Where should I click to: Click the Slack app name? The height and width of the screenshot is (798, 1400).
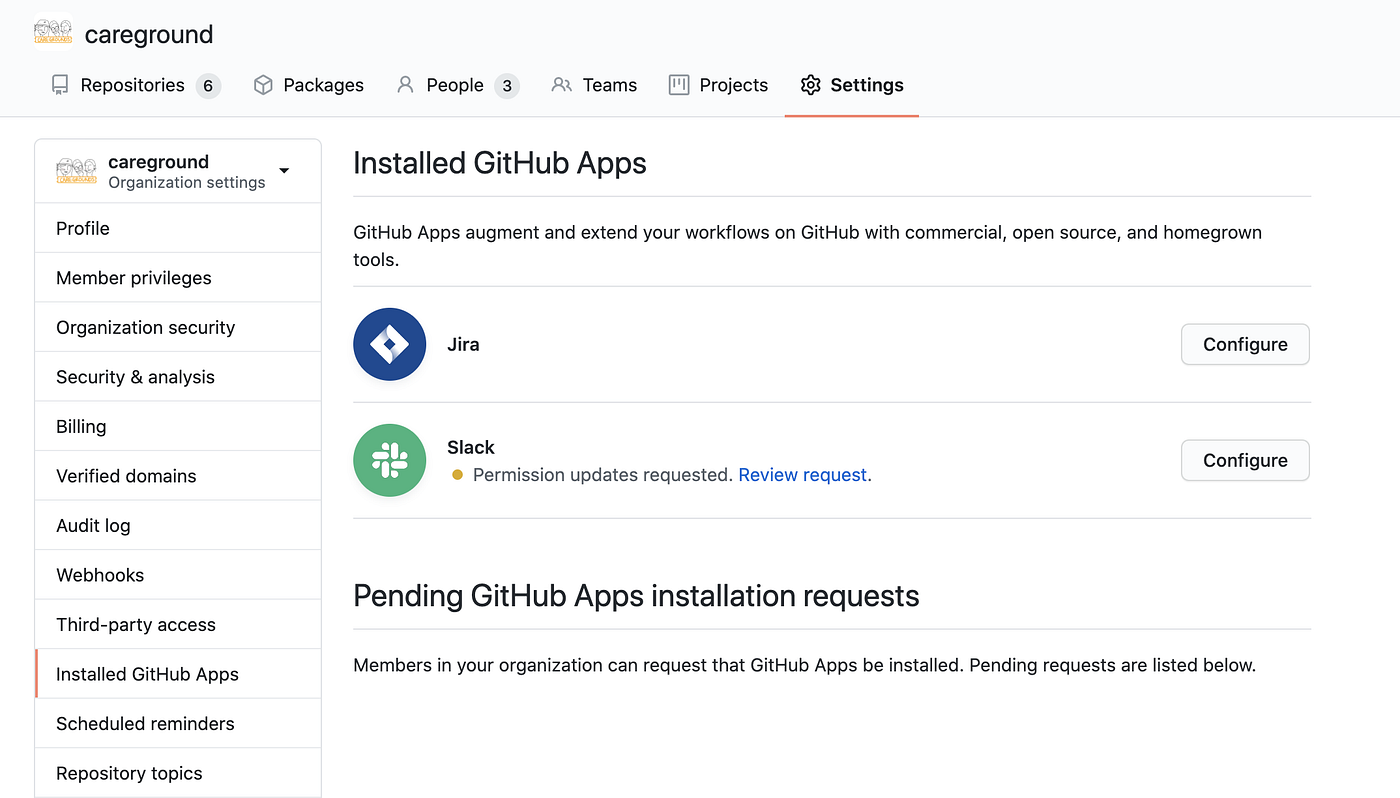[471, 447]
